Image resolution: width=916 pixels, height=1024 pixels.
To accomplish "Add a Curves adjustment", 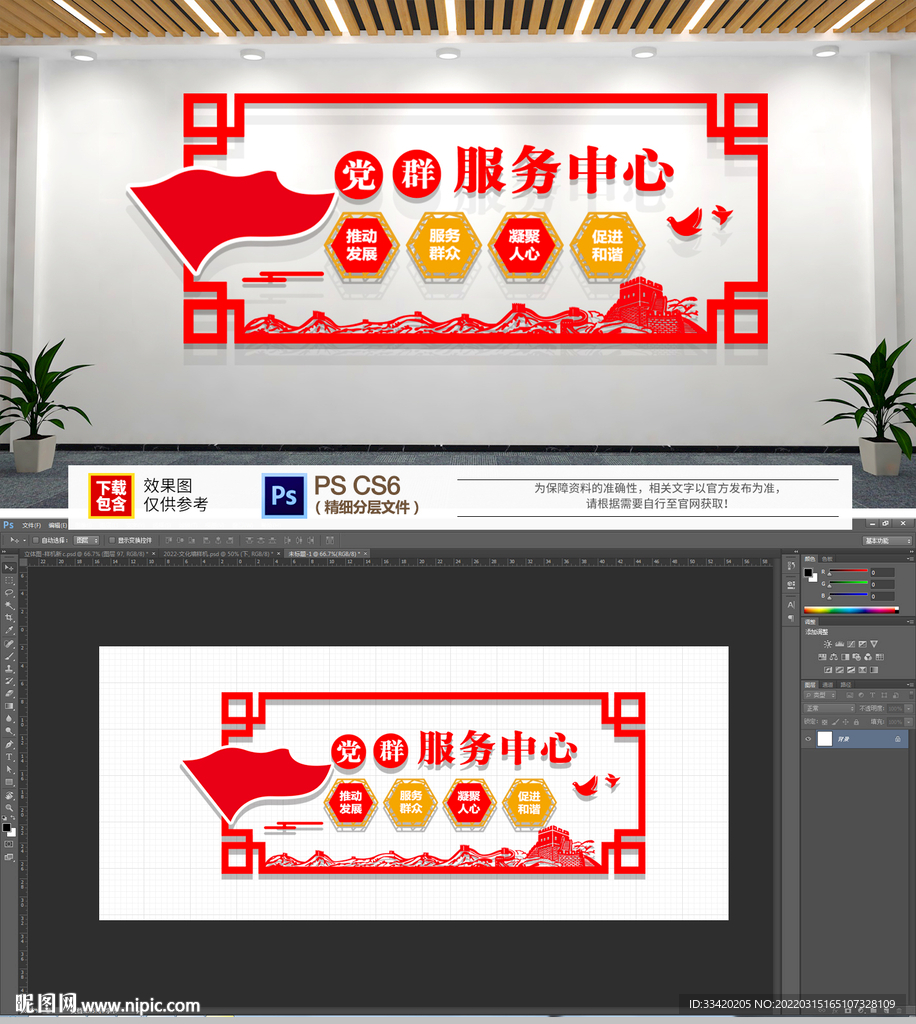I will coord(851,644).
